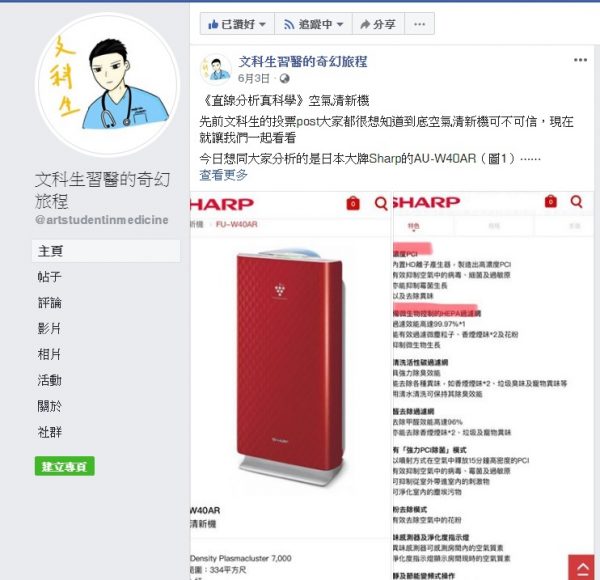Viewport: 600px width, 580px height.
Task: Select 相片 in the page sidebar
Action: tap(49, 354)
